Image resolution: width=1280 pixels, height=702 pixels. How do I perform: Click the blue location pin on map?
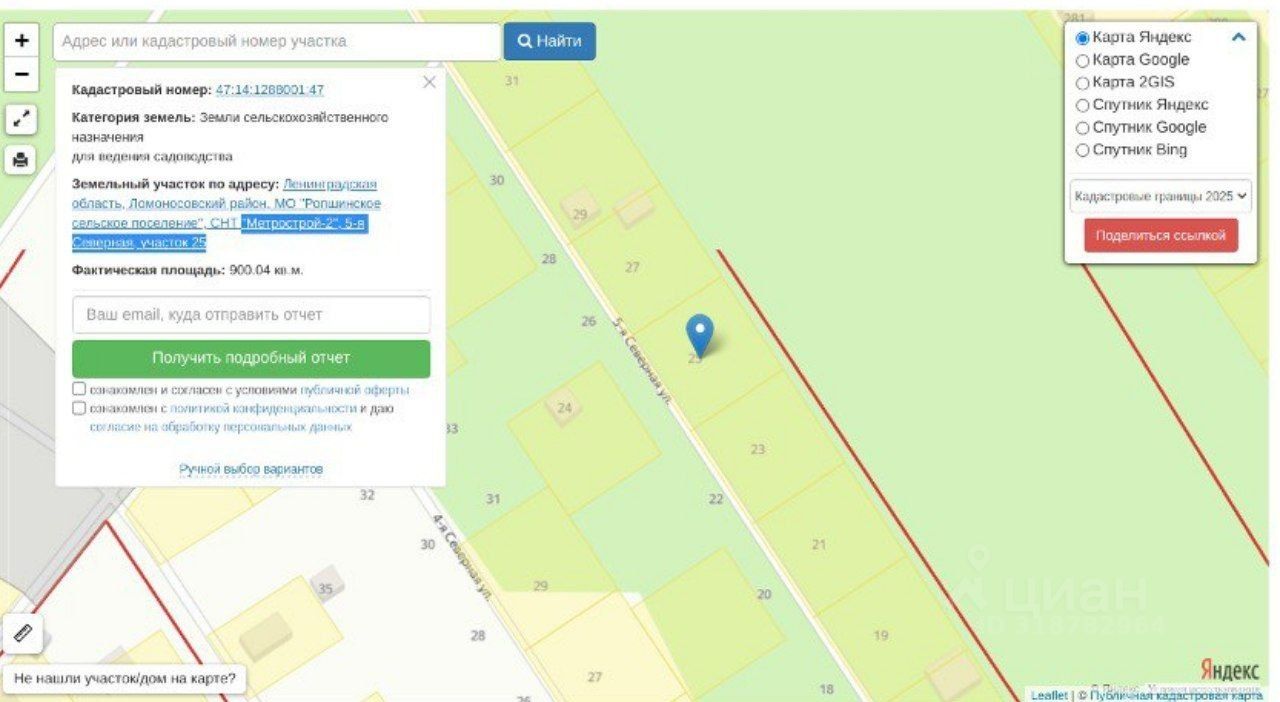[700, 335]
